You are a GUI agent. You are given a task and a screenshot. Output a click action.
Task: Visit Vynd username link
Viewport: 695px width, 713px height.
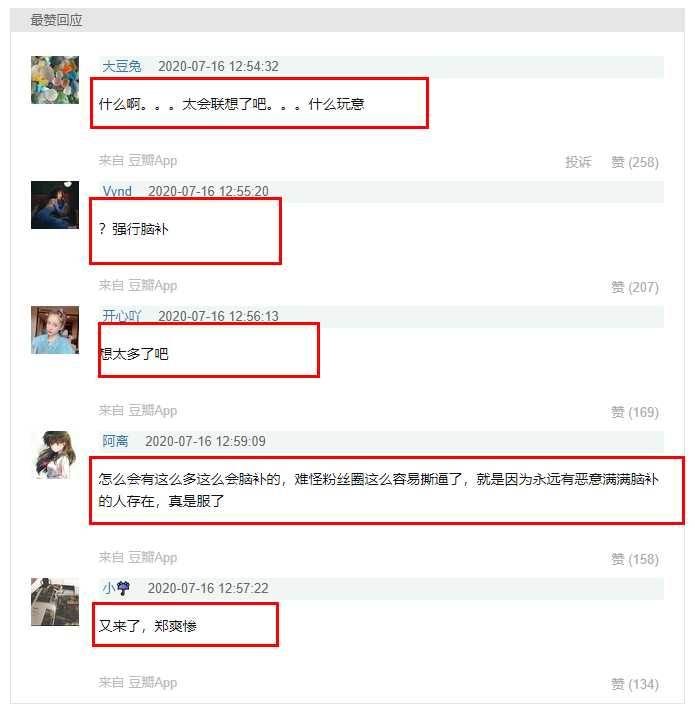[117, 191]
